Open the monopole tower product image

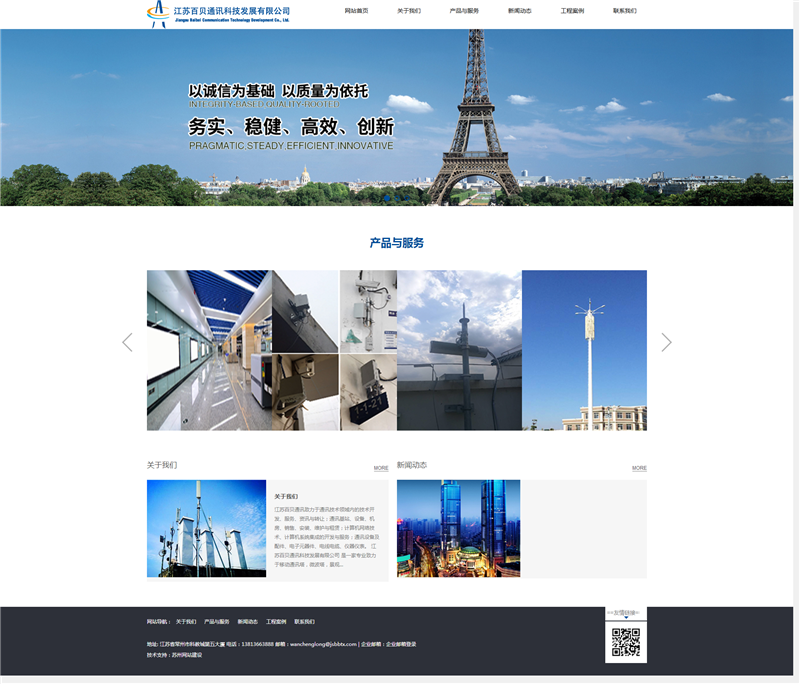(584, 350)
